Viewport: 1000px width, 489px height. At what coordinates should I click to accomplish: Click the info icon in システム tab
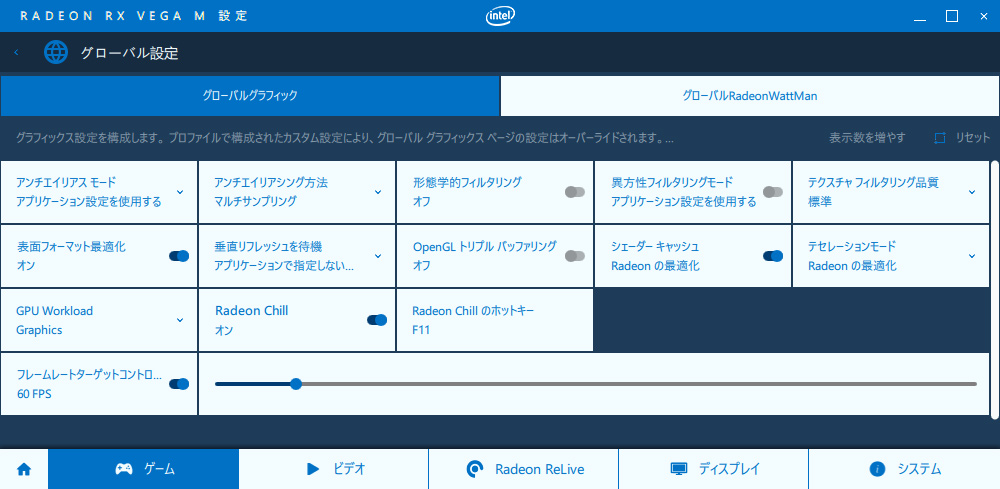pyautogui.click(x=878, y=469)
